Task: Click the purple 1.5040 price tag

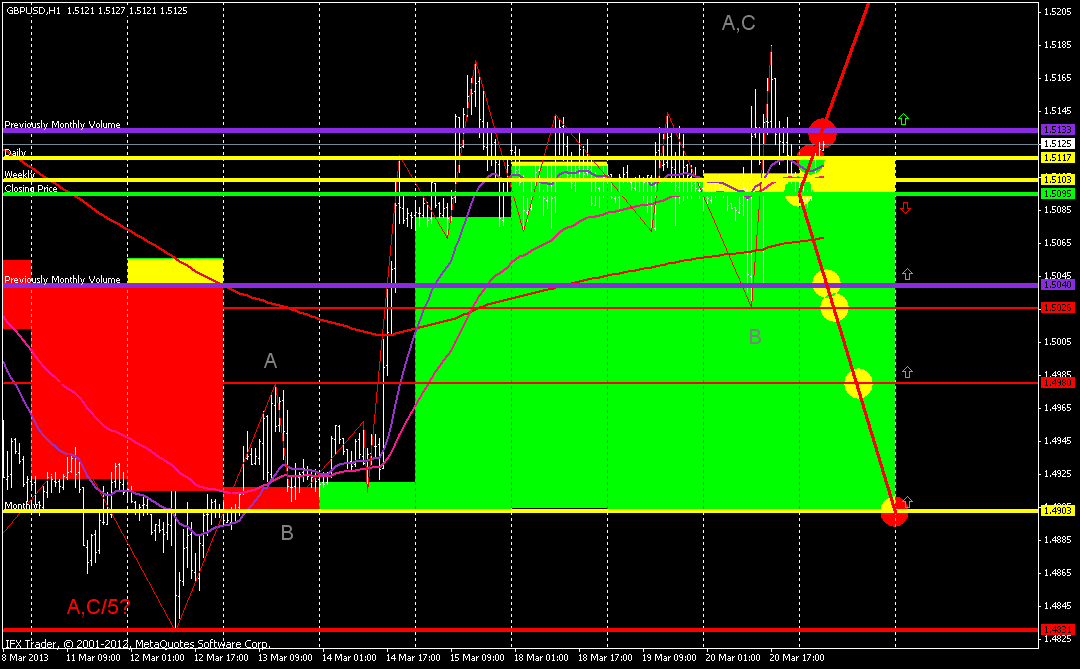Action: tap(1057, 285)
